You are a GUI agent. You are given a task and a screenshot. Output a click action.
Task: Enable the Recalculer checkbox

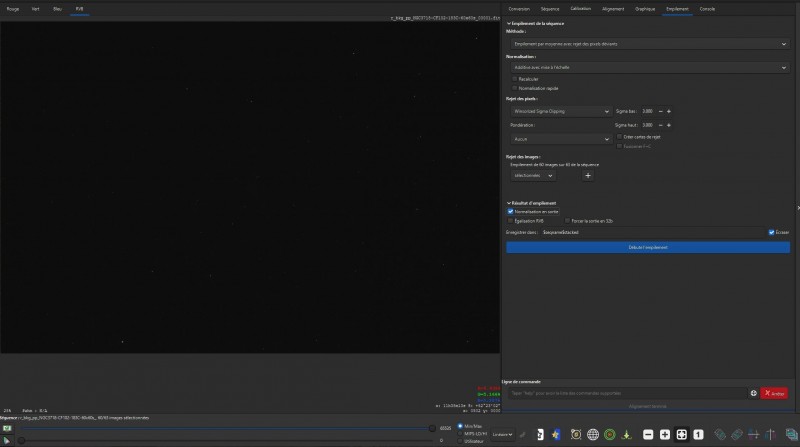[x=515, y=79]
